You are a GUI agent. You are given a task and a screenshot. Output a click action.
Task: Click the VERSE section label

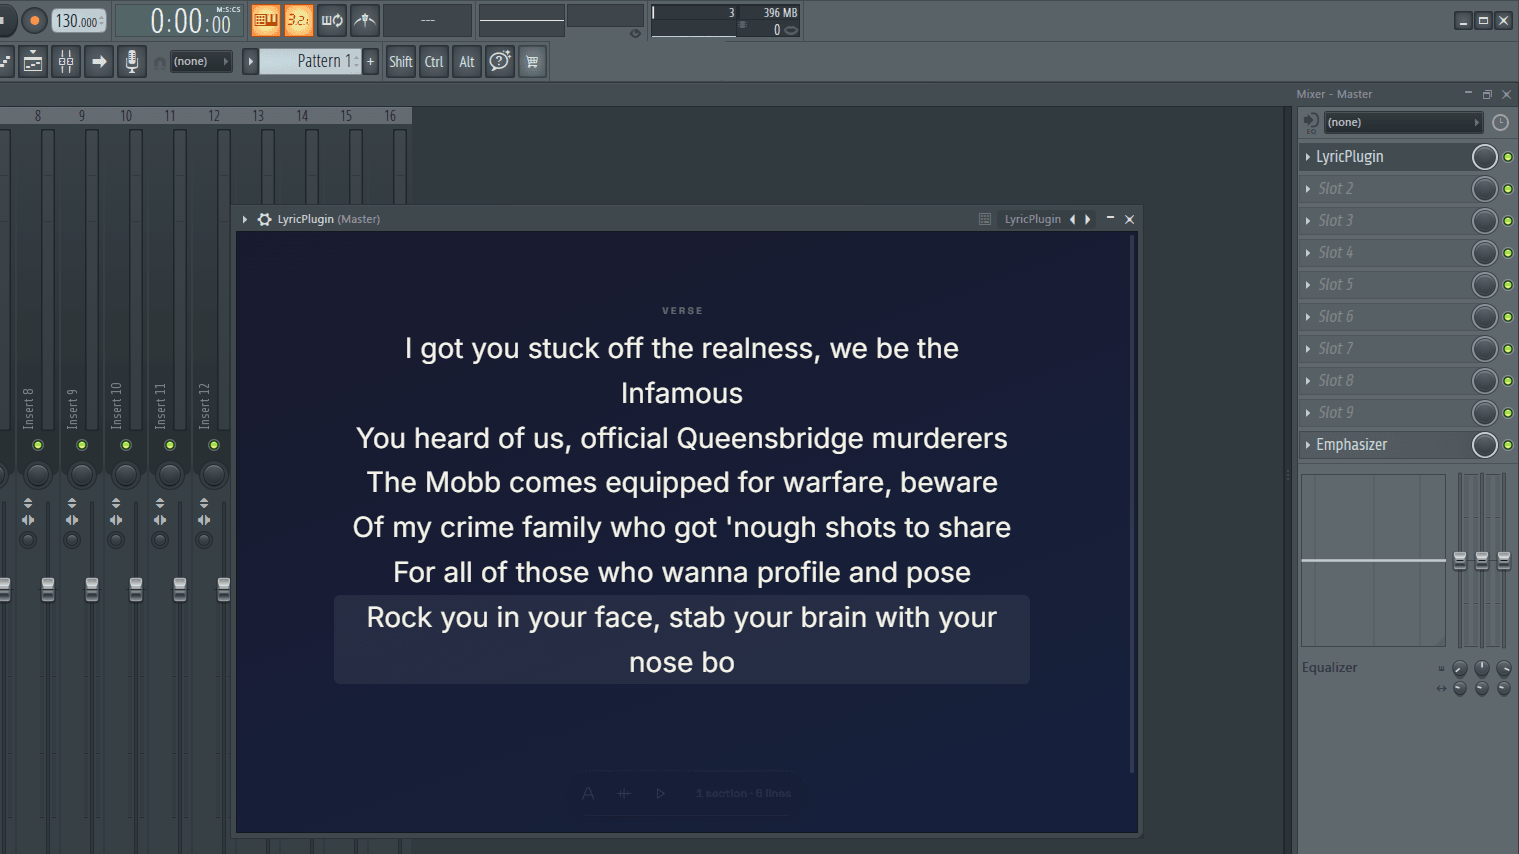tap(682, 311)
